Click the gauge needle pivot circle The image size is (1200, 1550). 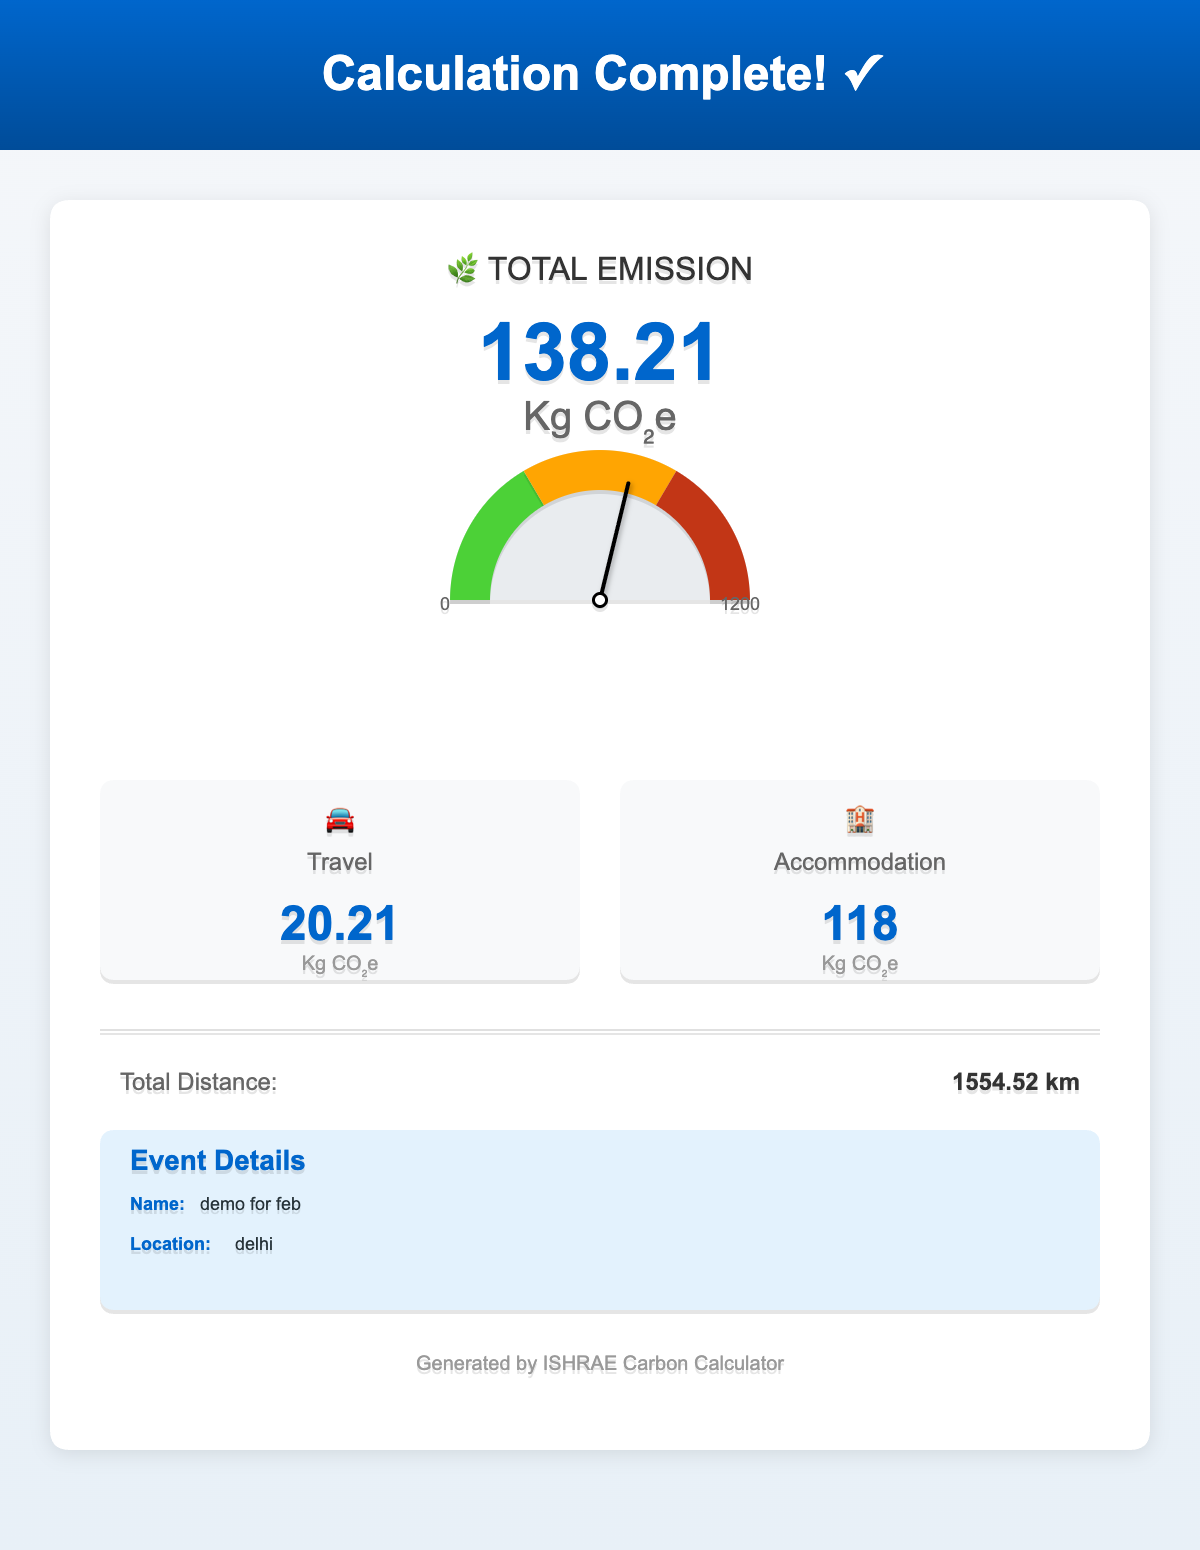600,600
